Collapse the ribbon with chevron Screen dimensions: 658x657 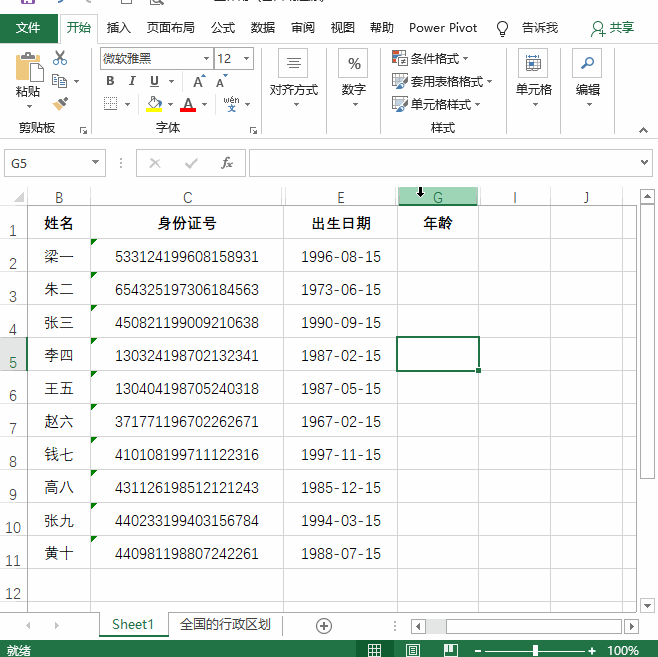click(643, 130)
